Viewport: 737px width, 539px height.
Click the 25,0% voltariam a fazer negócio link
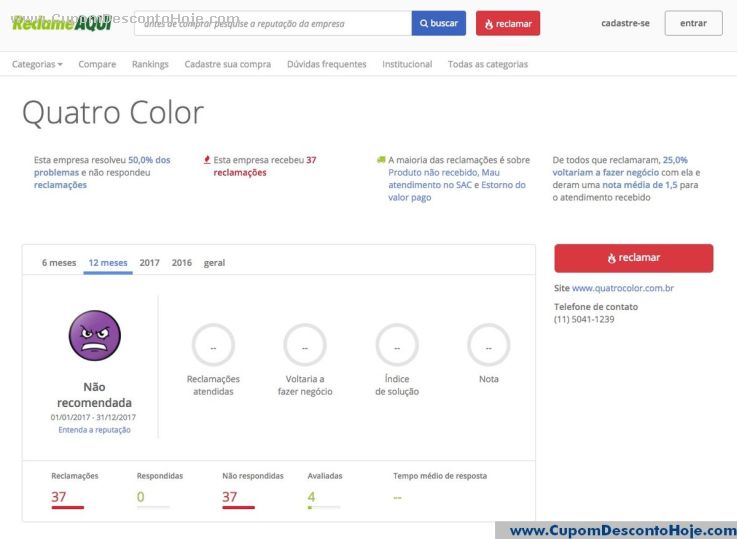(x=620, y=166)
